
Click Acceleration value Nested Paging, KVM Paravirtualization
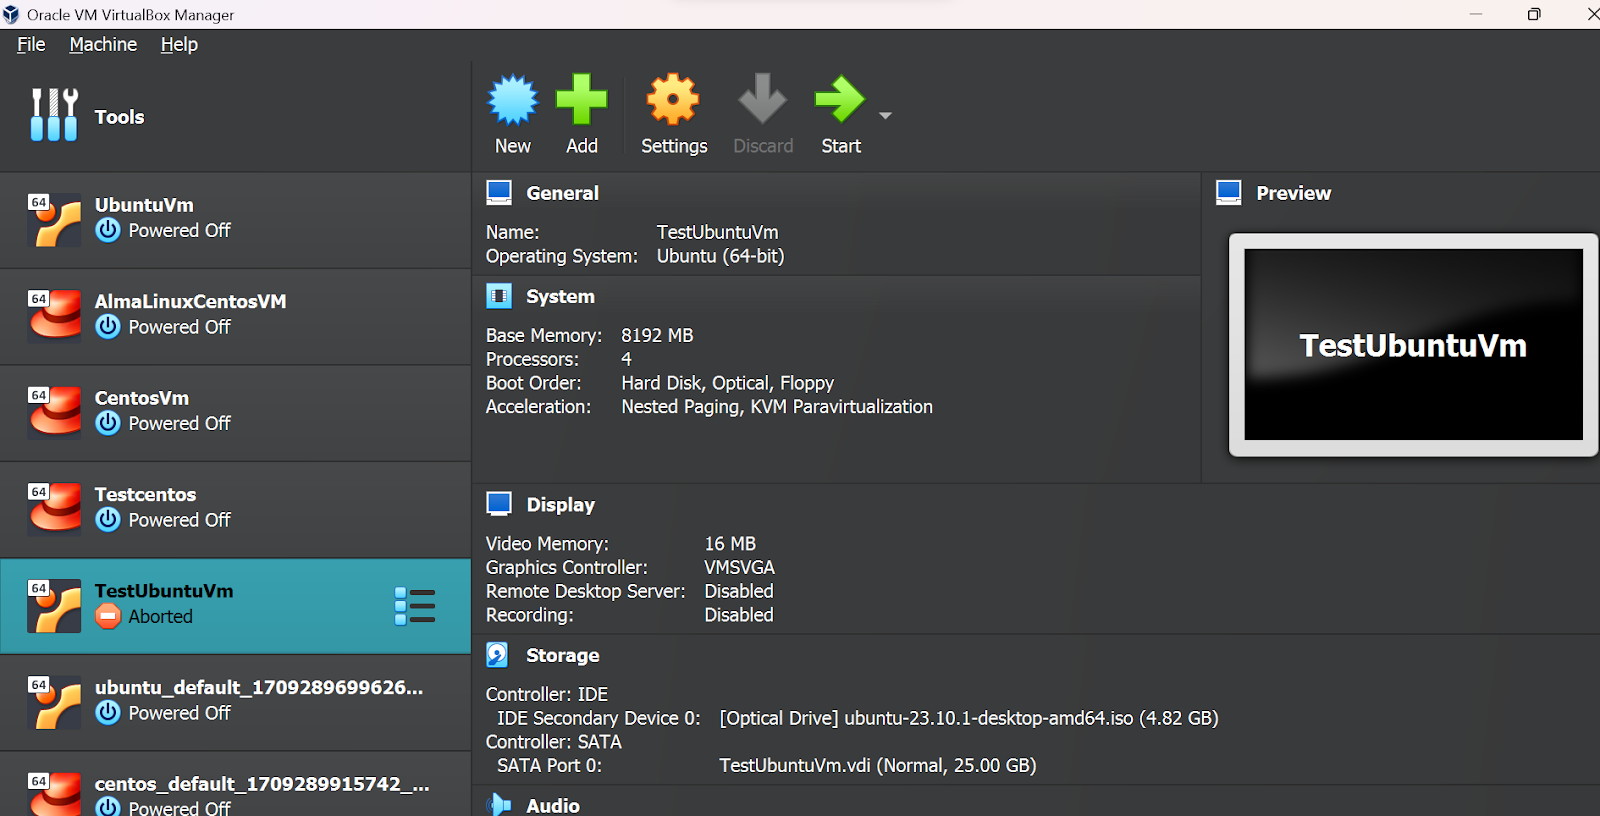point(777,407)
